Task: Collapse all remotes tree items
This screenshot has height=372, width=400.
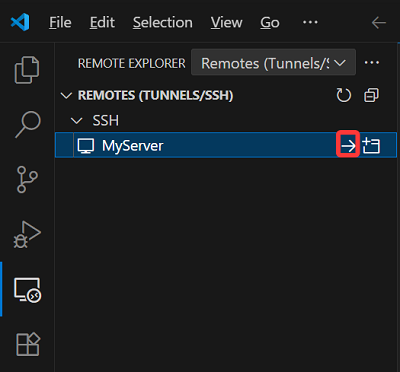Action: click(x=371, y=96)
